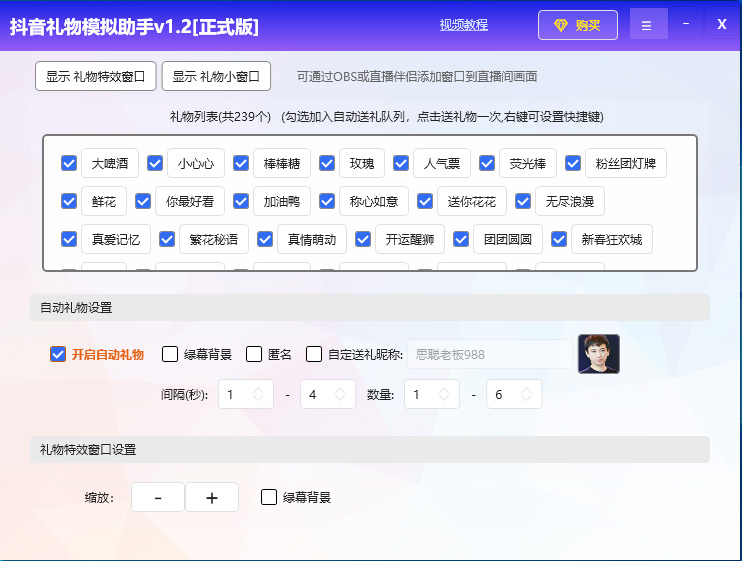This screenshot has height=561, width=742.
Task: Uncheck the 棒棒糖 gift checkbox
Action: [241, 163]
